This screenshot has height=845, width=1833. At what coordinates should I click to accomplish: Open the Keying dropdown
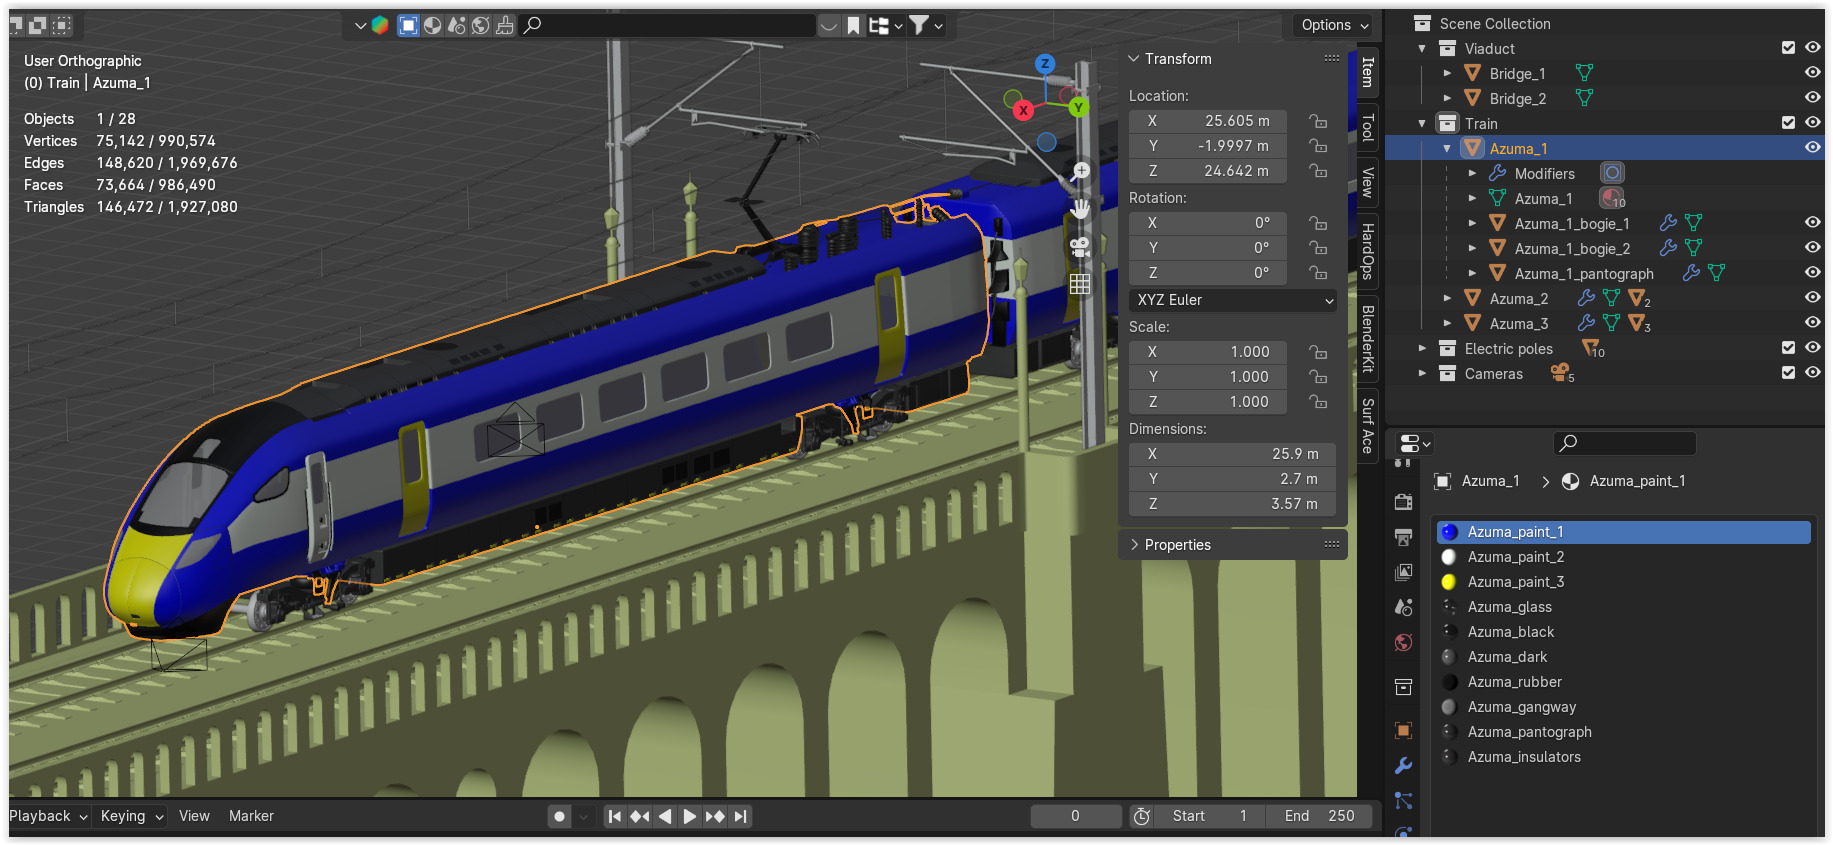[x=132, y=816]
